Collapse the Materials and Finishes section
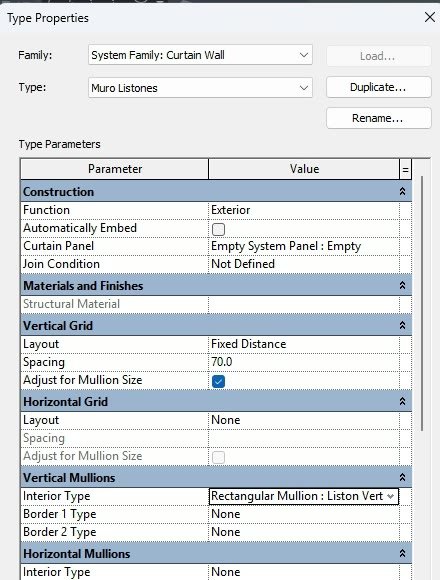440x580 pixels. click(402, 285)
